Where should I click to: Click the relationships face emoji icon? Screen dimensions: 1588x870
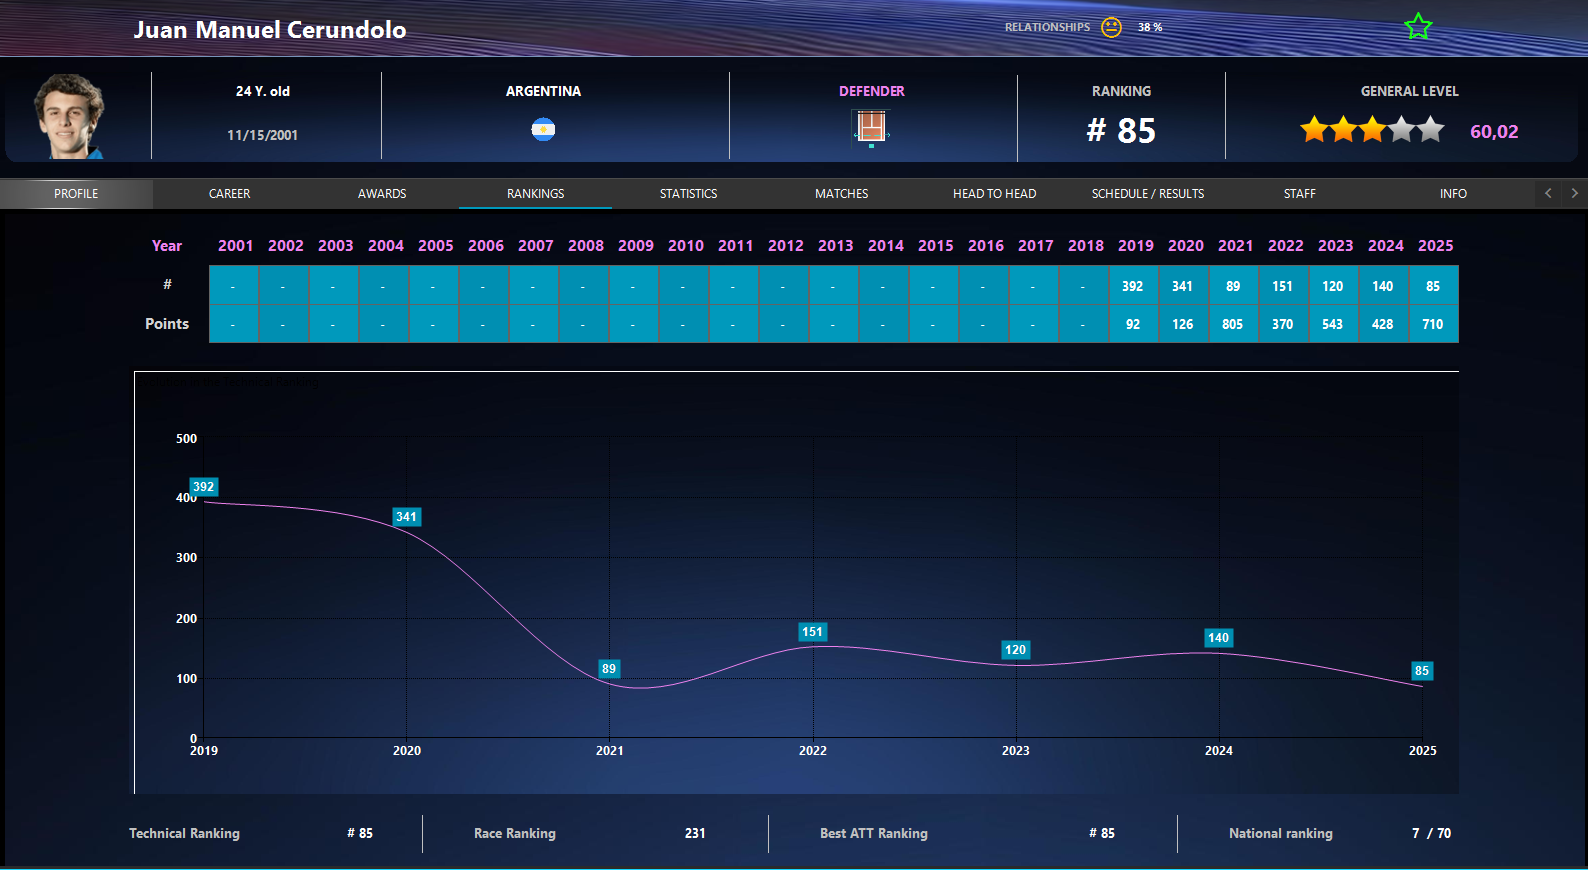[x=1111, y=27]
